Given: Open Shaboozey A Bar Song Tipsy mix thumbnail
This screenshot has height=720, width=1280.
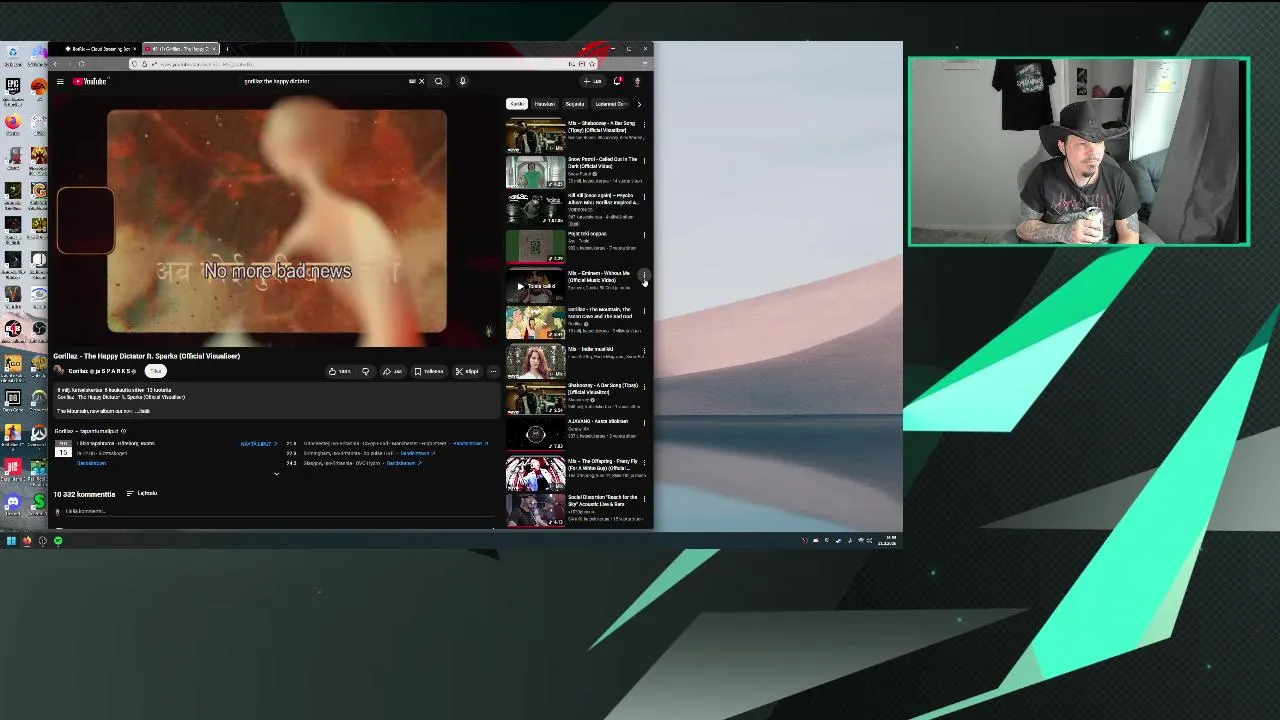Looking at the screenshot, I should pos(535,135).
